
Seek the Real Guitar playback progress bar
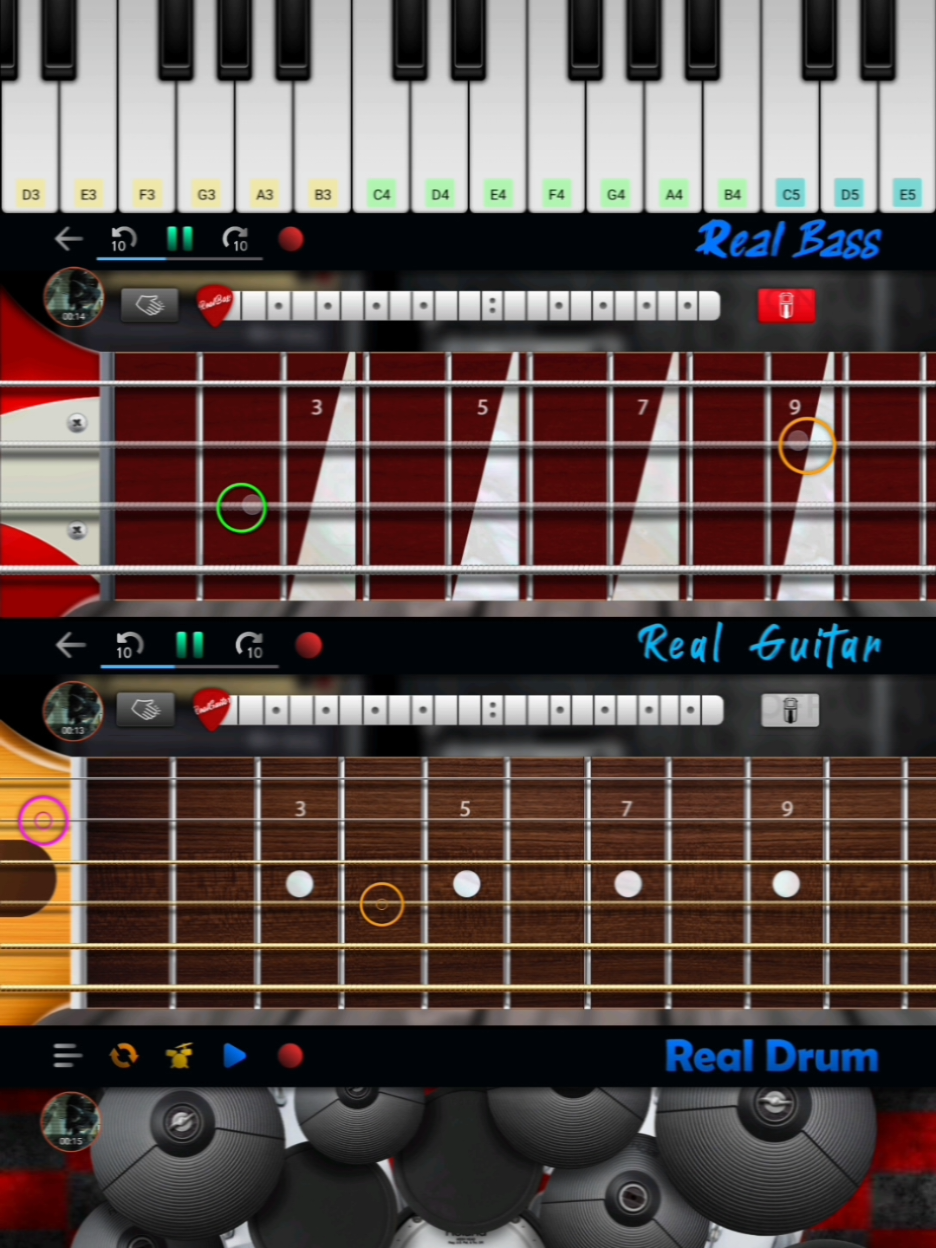point(189,666)
